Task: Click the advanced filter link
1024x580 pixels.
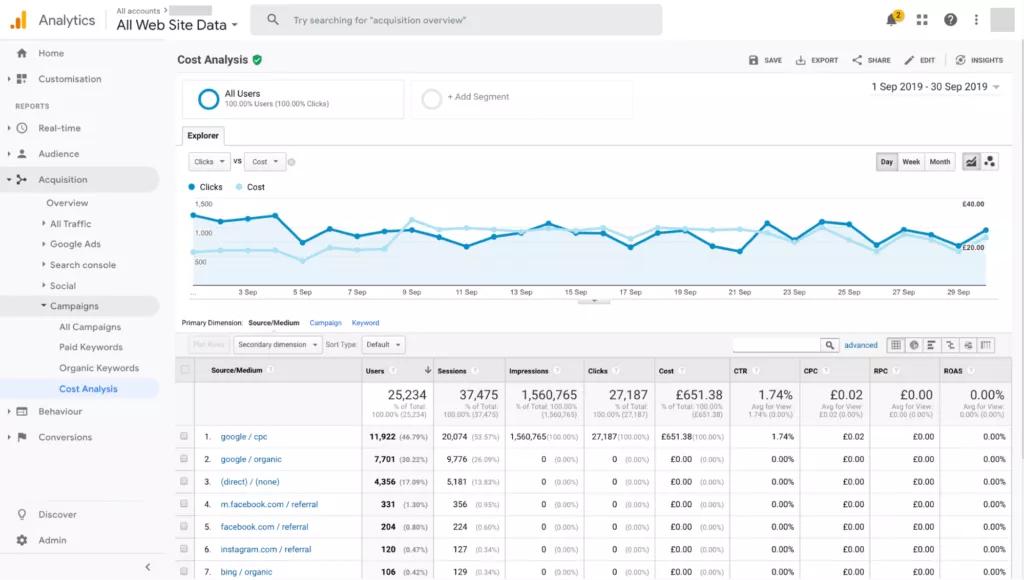Action: click(860, 345)
